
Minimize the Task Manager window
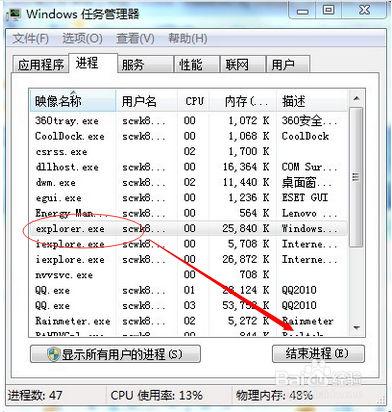click(303, 11)
